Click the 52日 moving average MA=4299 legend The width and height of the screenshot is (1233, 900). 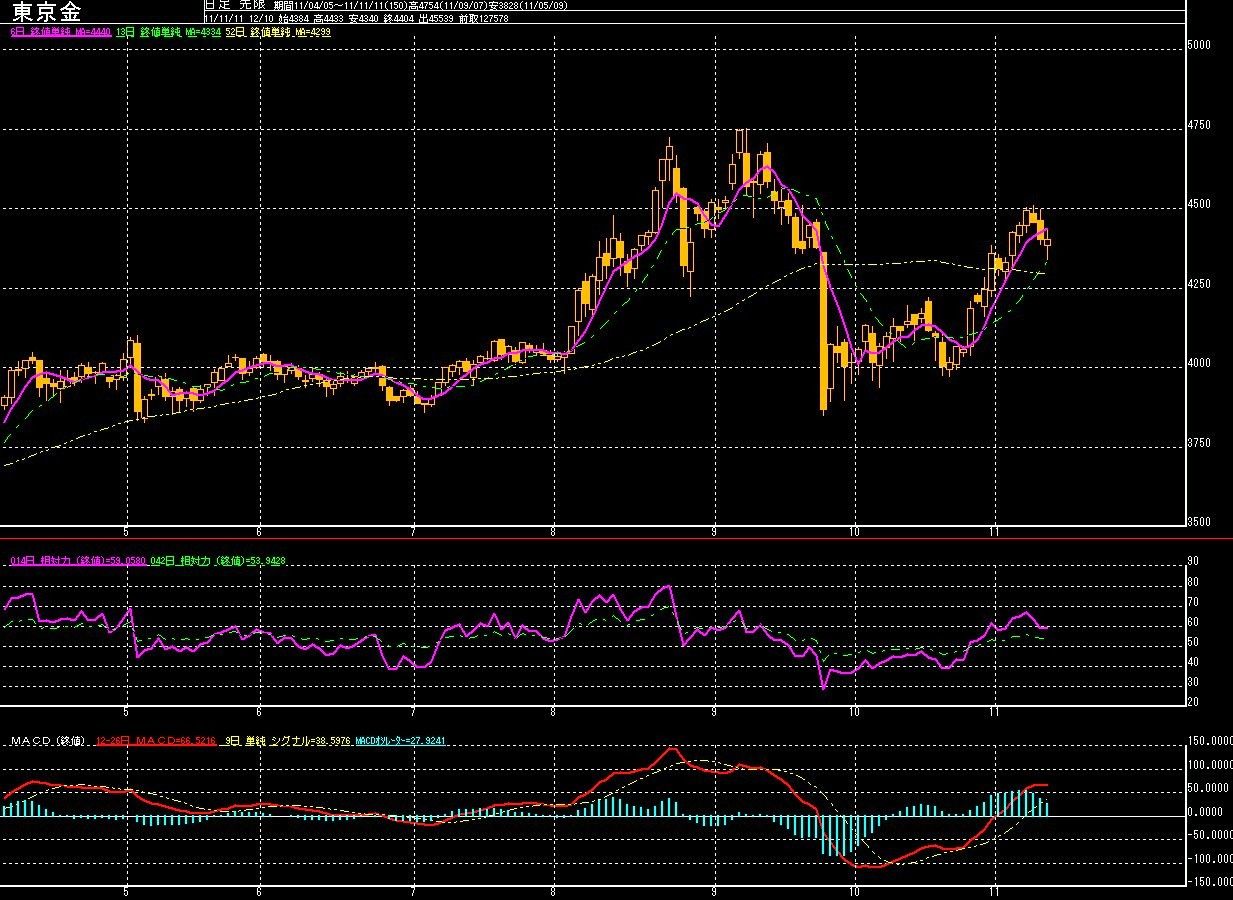277,32
